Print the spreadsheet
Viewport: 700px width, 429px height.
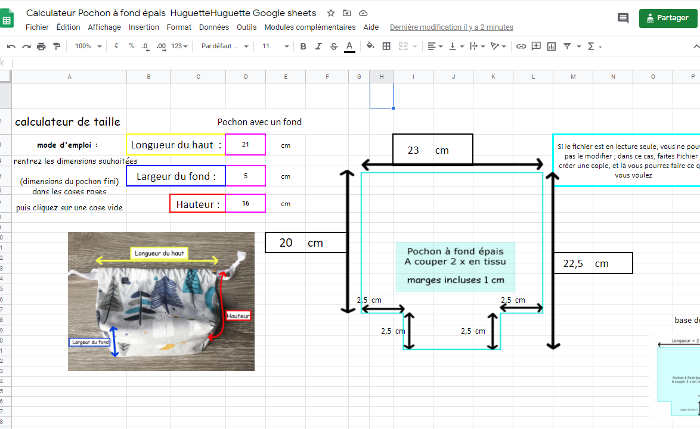[42, 46]
